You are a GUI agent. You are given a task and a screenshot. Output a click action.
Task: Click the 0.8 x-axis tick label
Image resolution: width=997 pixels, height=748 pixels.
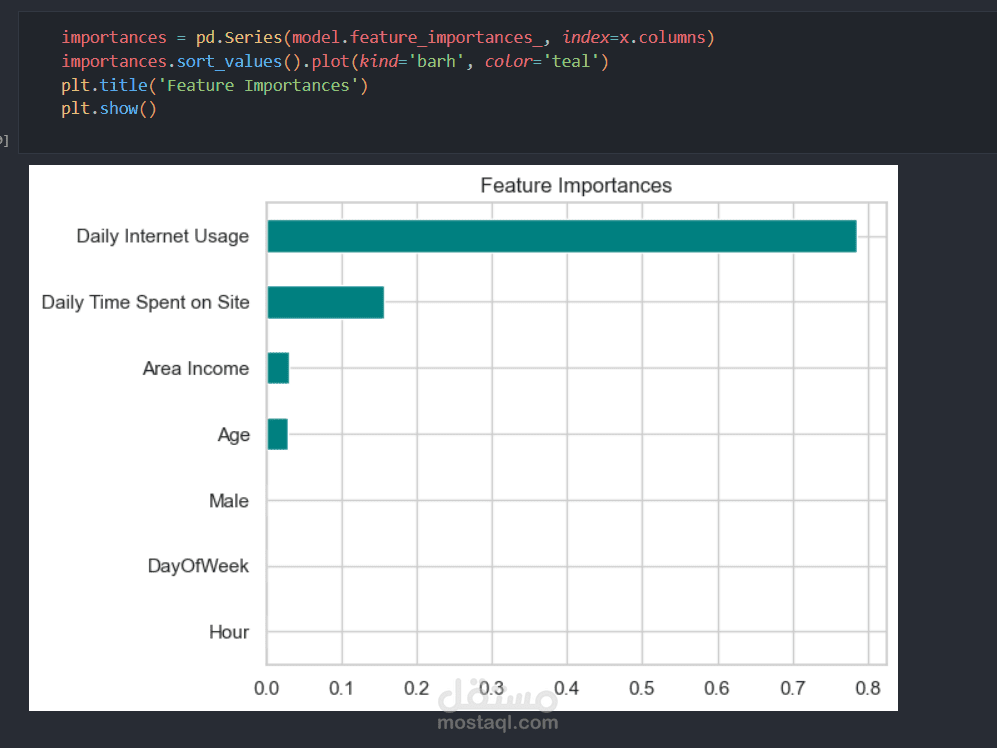(868, 689)
